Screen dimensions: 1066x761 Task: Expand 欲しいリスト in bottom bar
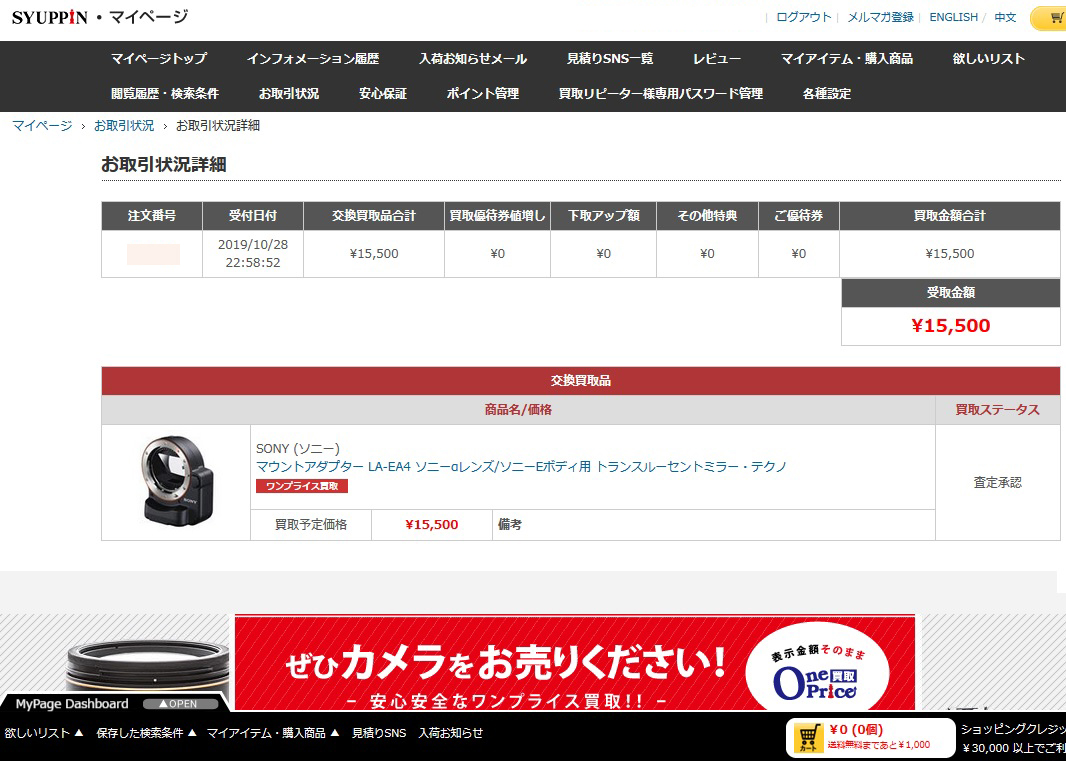[x=44, y=733]
